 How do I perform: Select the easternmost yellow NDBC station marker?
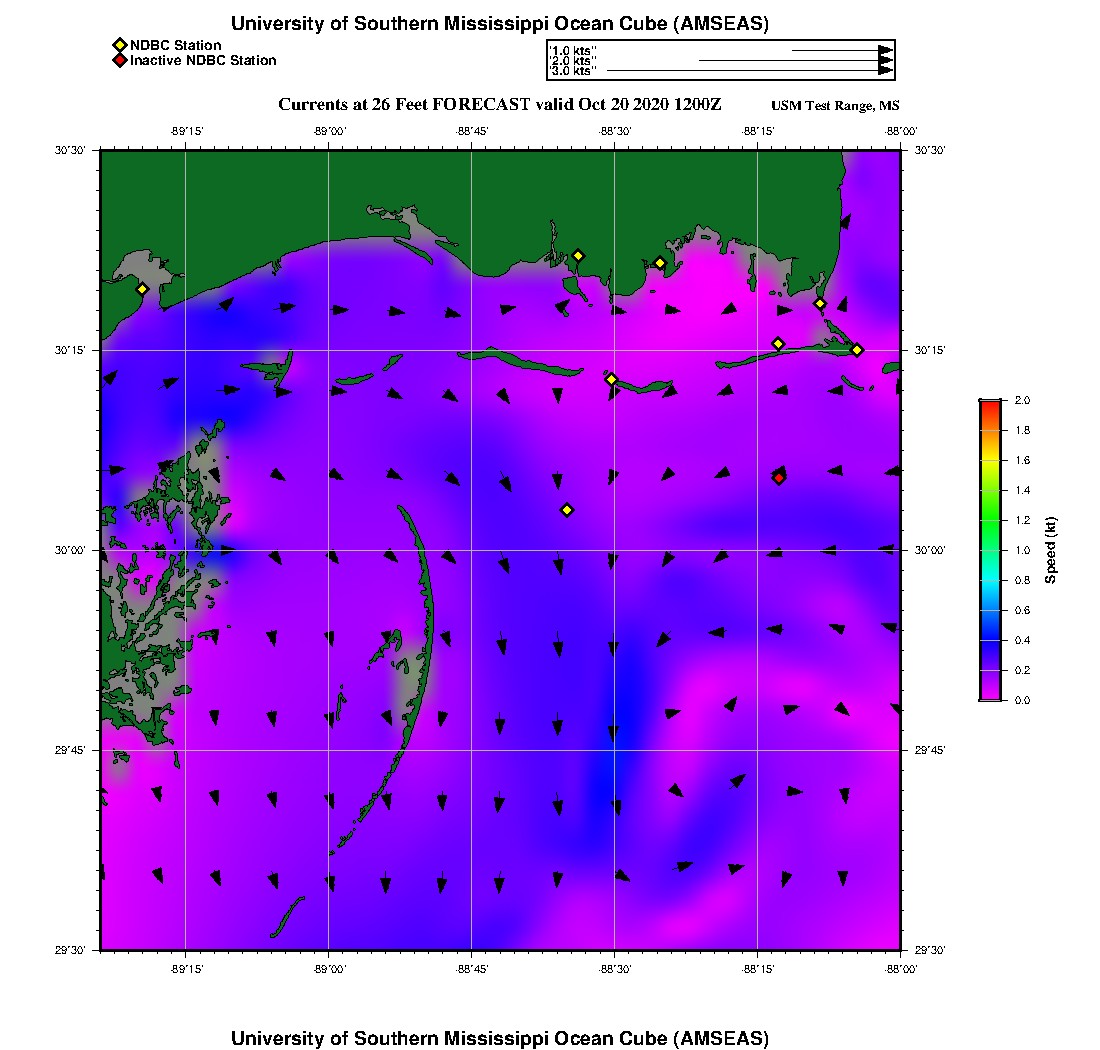point(857,349)
